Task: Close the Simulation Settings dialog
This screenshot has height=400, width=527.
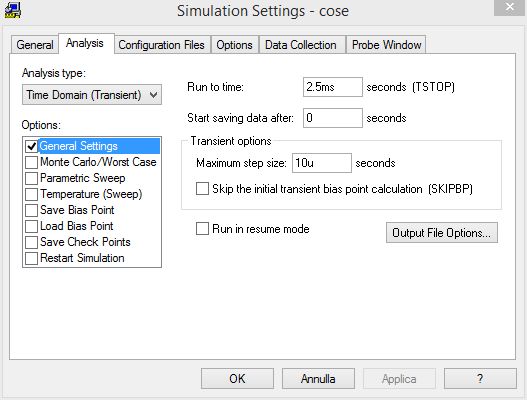Action: 509,7
